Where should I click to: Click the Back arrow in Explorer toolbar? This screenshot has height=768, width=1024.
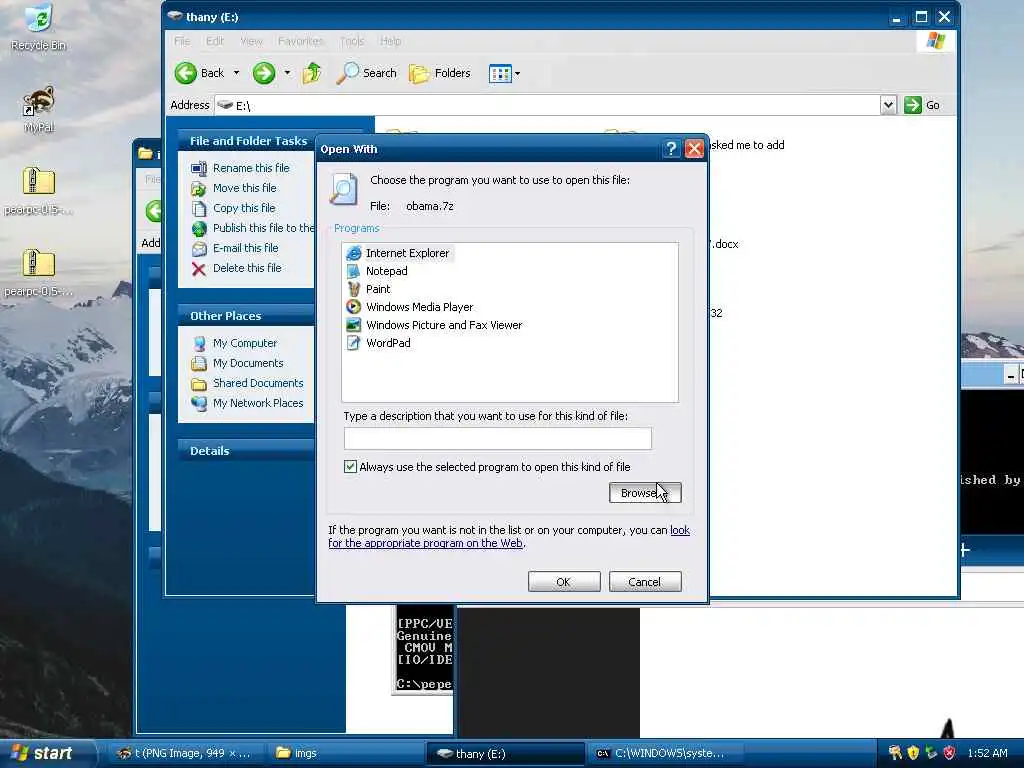pos(200,73)
